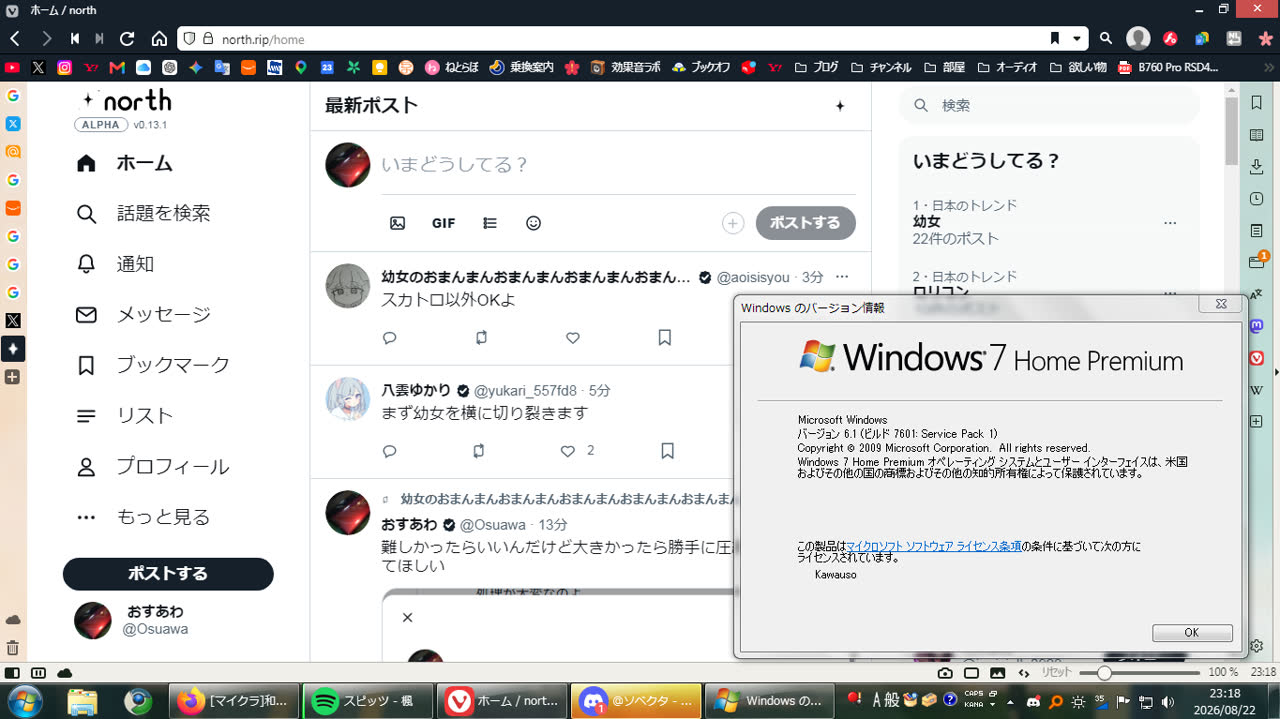Open the GIF picker in composer
The height and width of the screenshot is (719, 1280).
(444, 223)
